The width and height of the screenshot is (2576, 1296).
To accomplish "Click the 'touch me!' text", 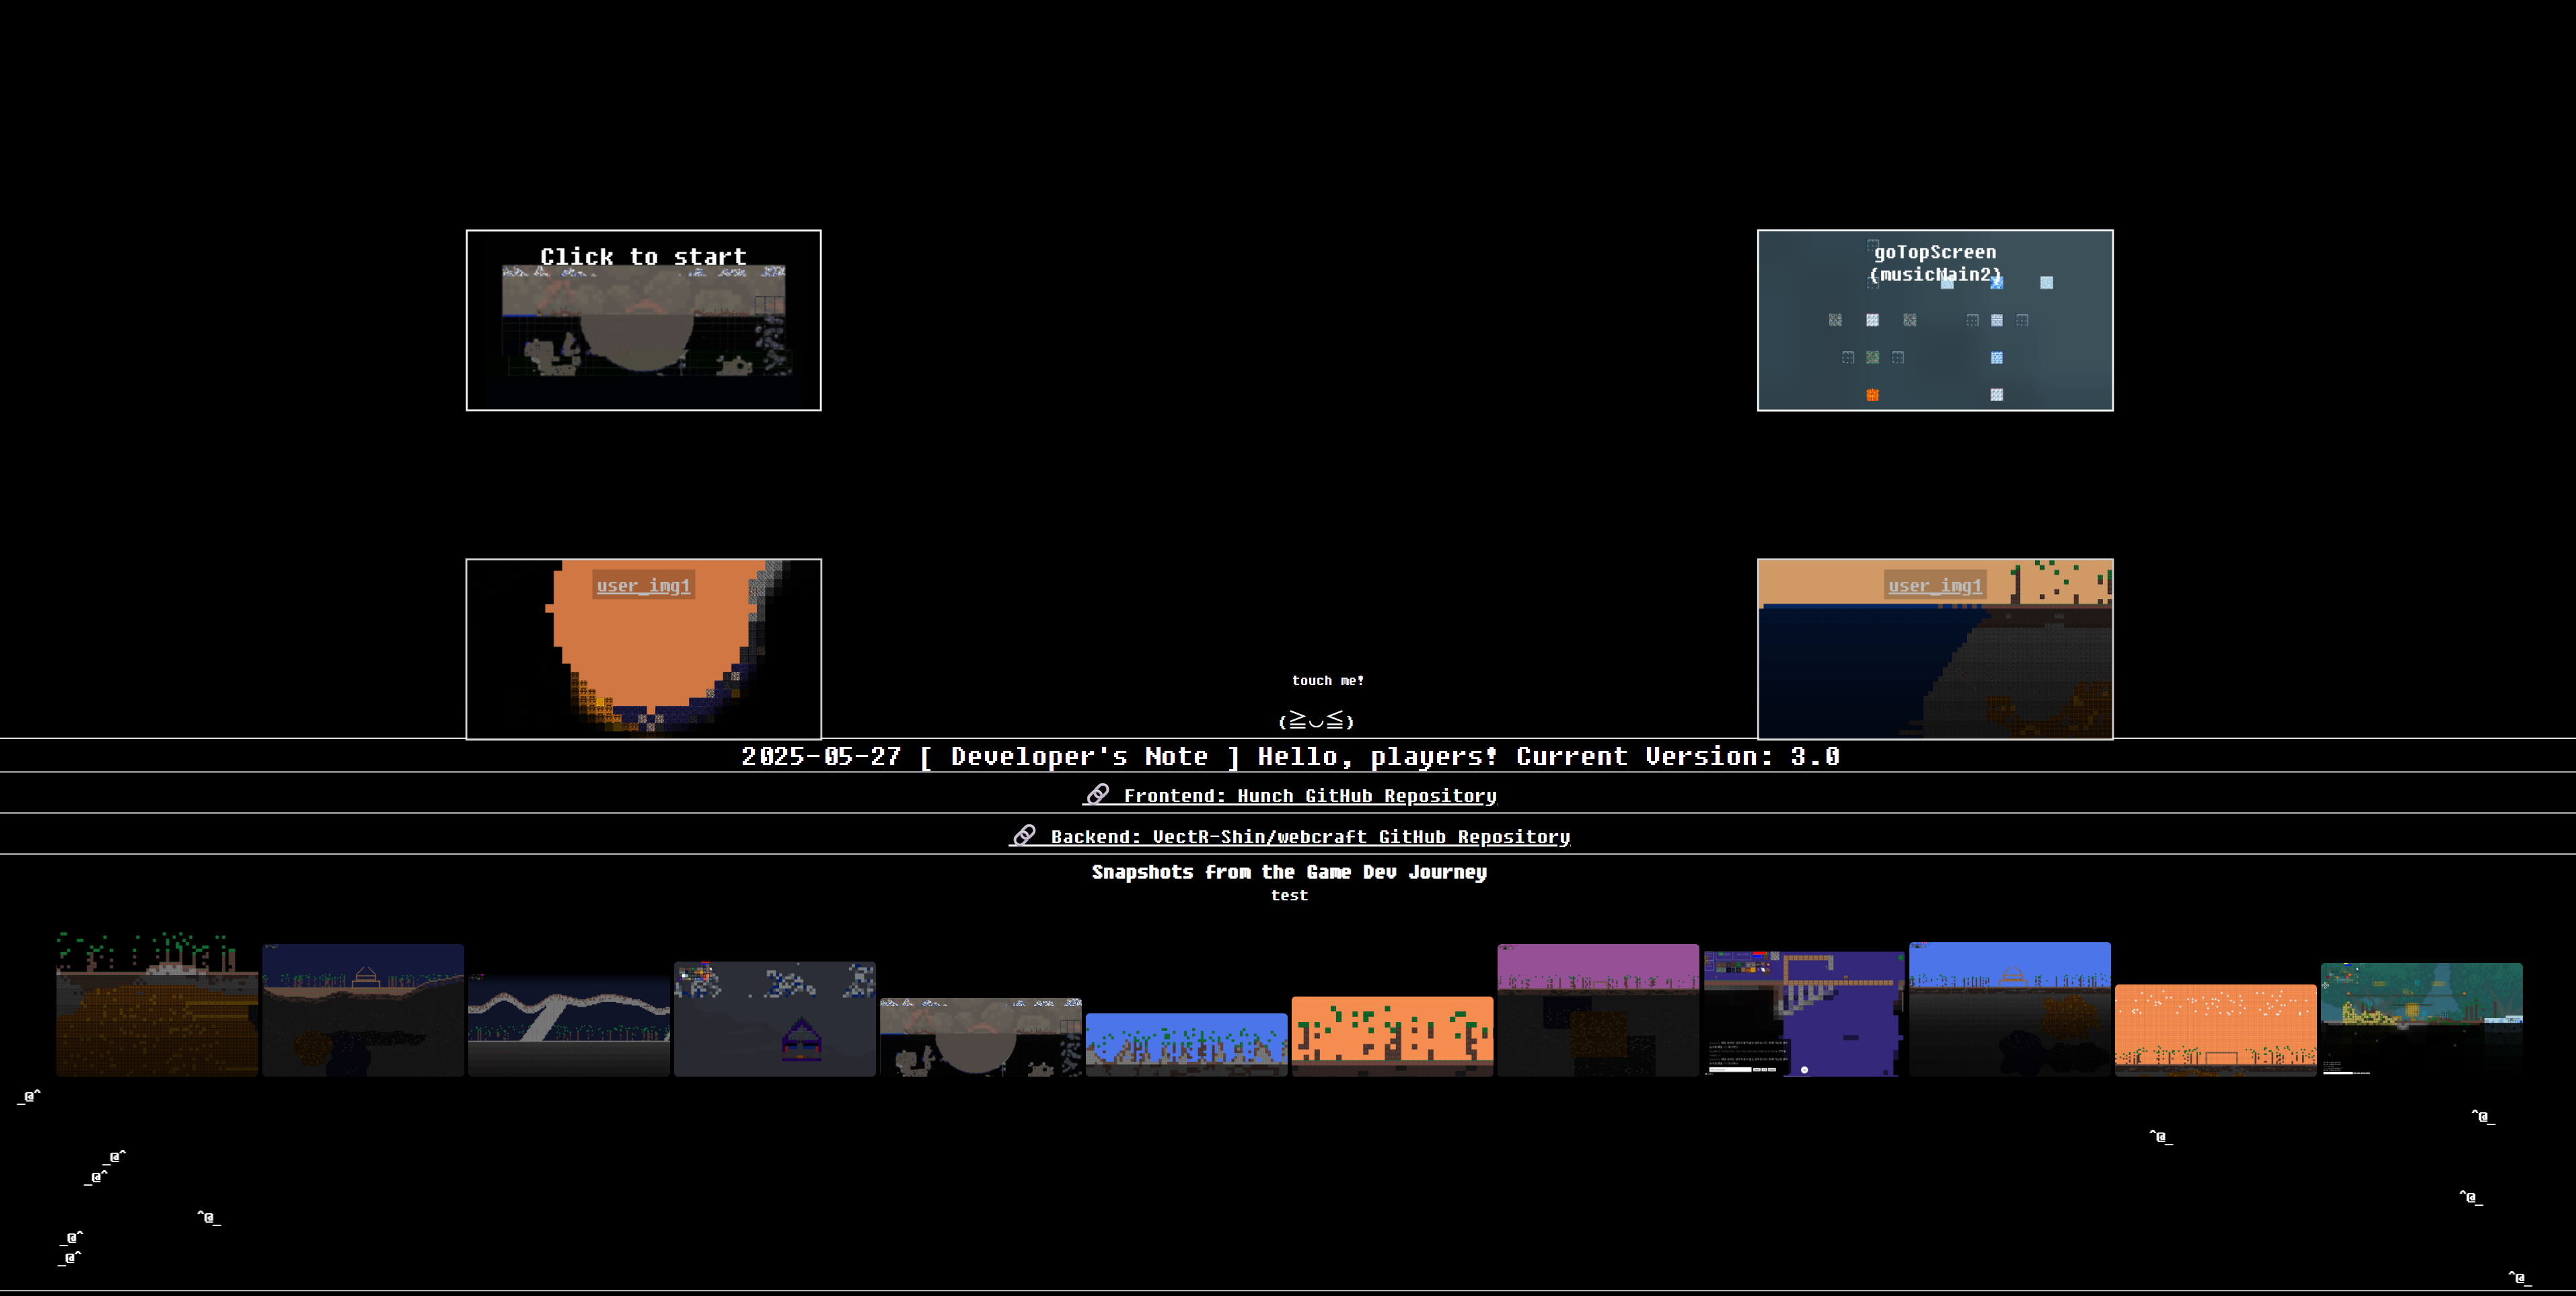I will [x=1327, y=680].
